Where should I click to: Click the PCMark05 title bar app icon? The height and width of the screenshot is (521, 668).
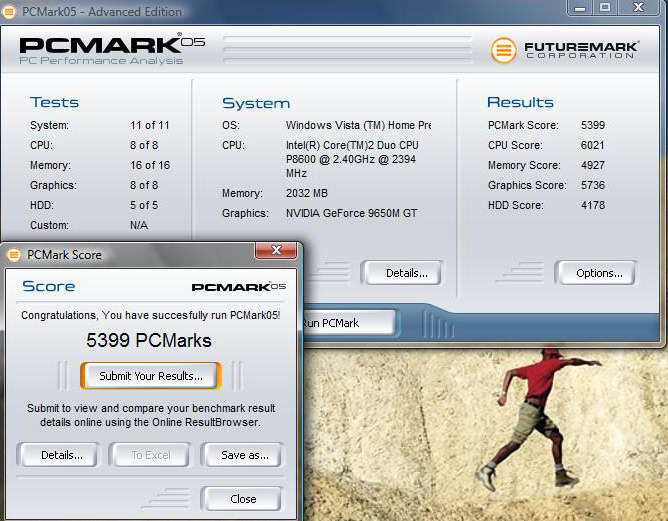pyautogui.click(x=9, y=12)
